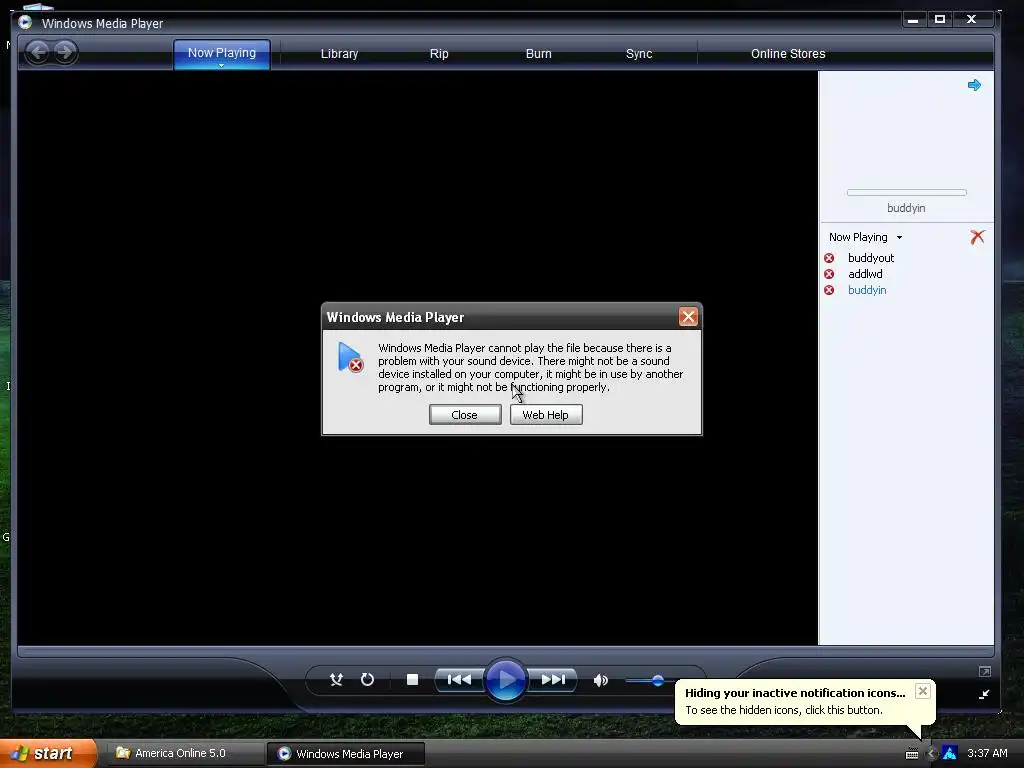
Task: Switch to compact mode
Action: [984, 694]
